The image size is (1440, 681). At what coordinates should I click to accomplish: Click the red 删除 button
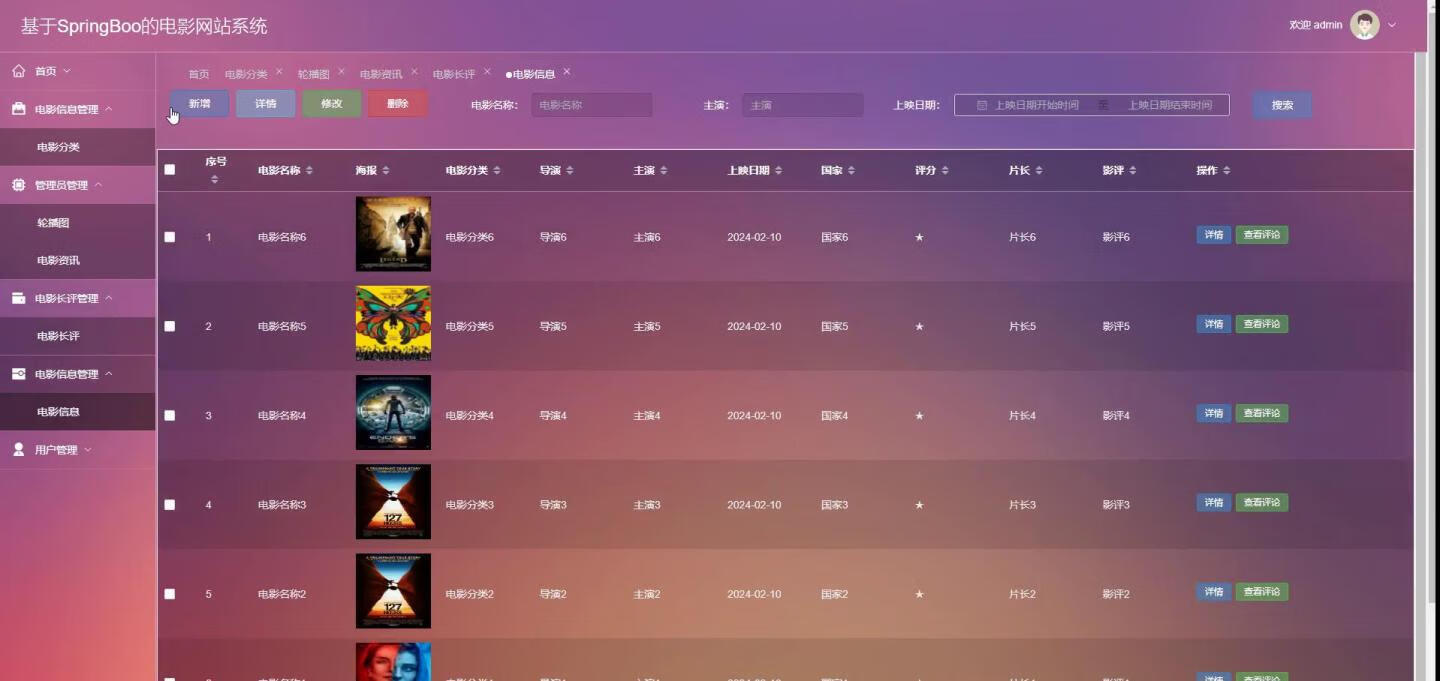tap(398, 104)
